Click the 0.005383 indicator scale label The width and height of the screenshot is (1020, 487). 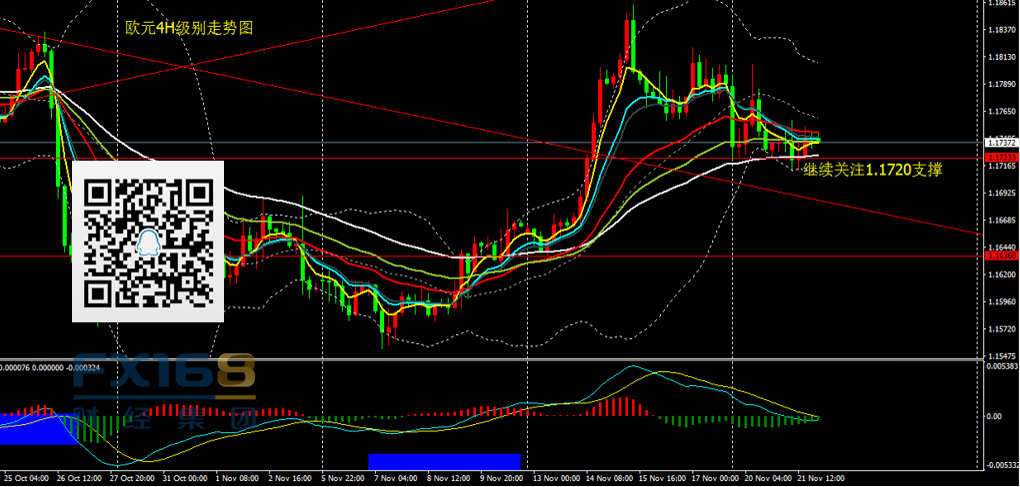coord(1000,367)
